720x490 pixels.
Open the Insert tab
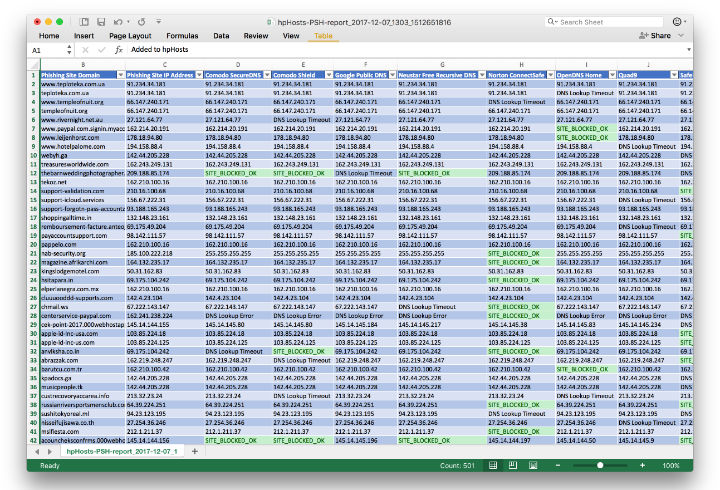[84, 35]
